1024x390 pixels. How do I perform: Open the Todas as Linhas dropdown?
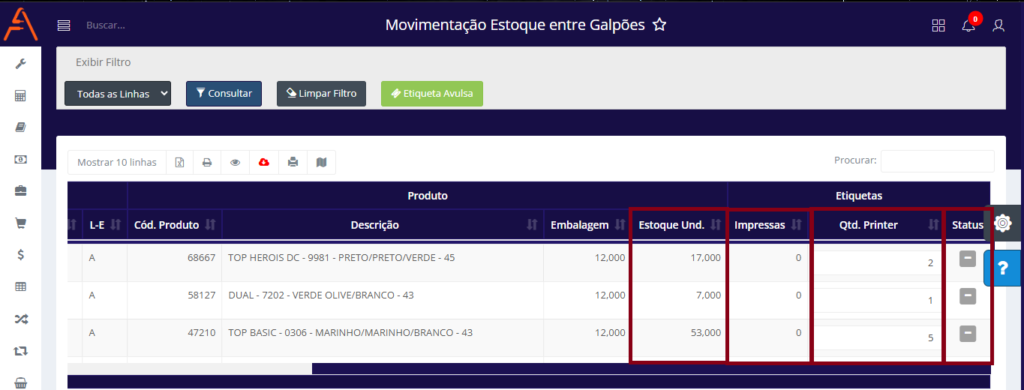tap(118, 93)
